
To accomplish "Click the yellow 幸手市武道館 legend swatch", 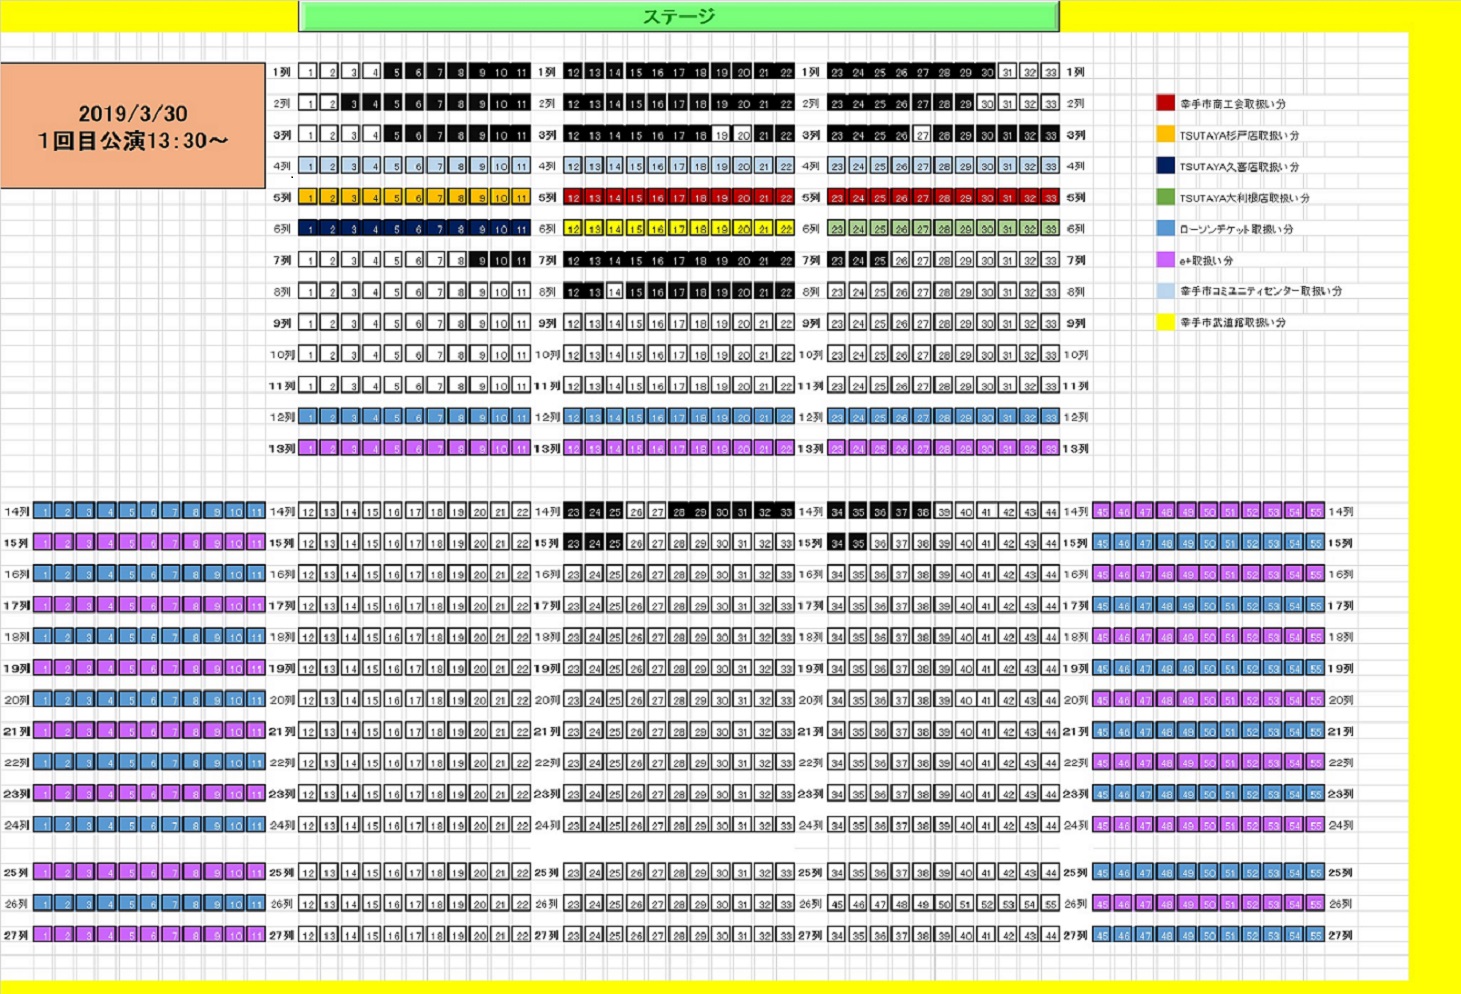I will tap(1165, 323).
